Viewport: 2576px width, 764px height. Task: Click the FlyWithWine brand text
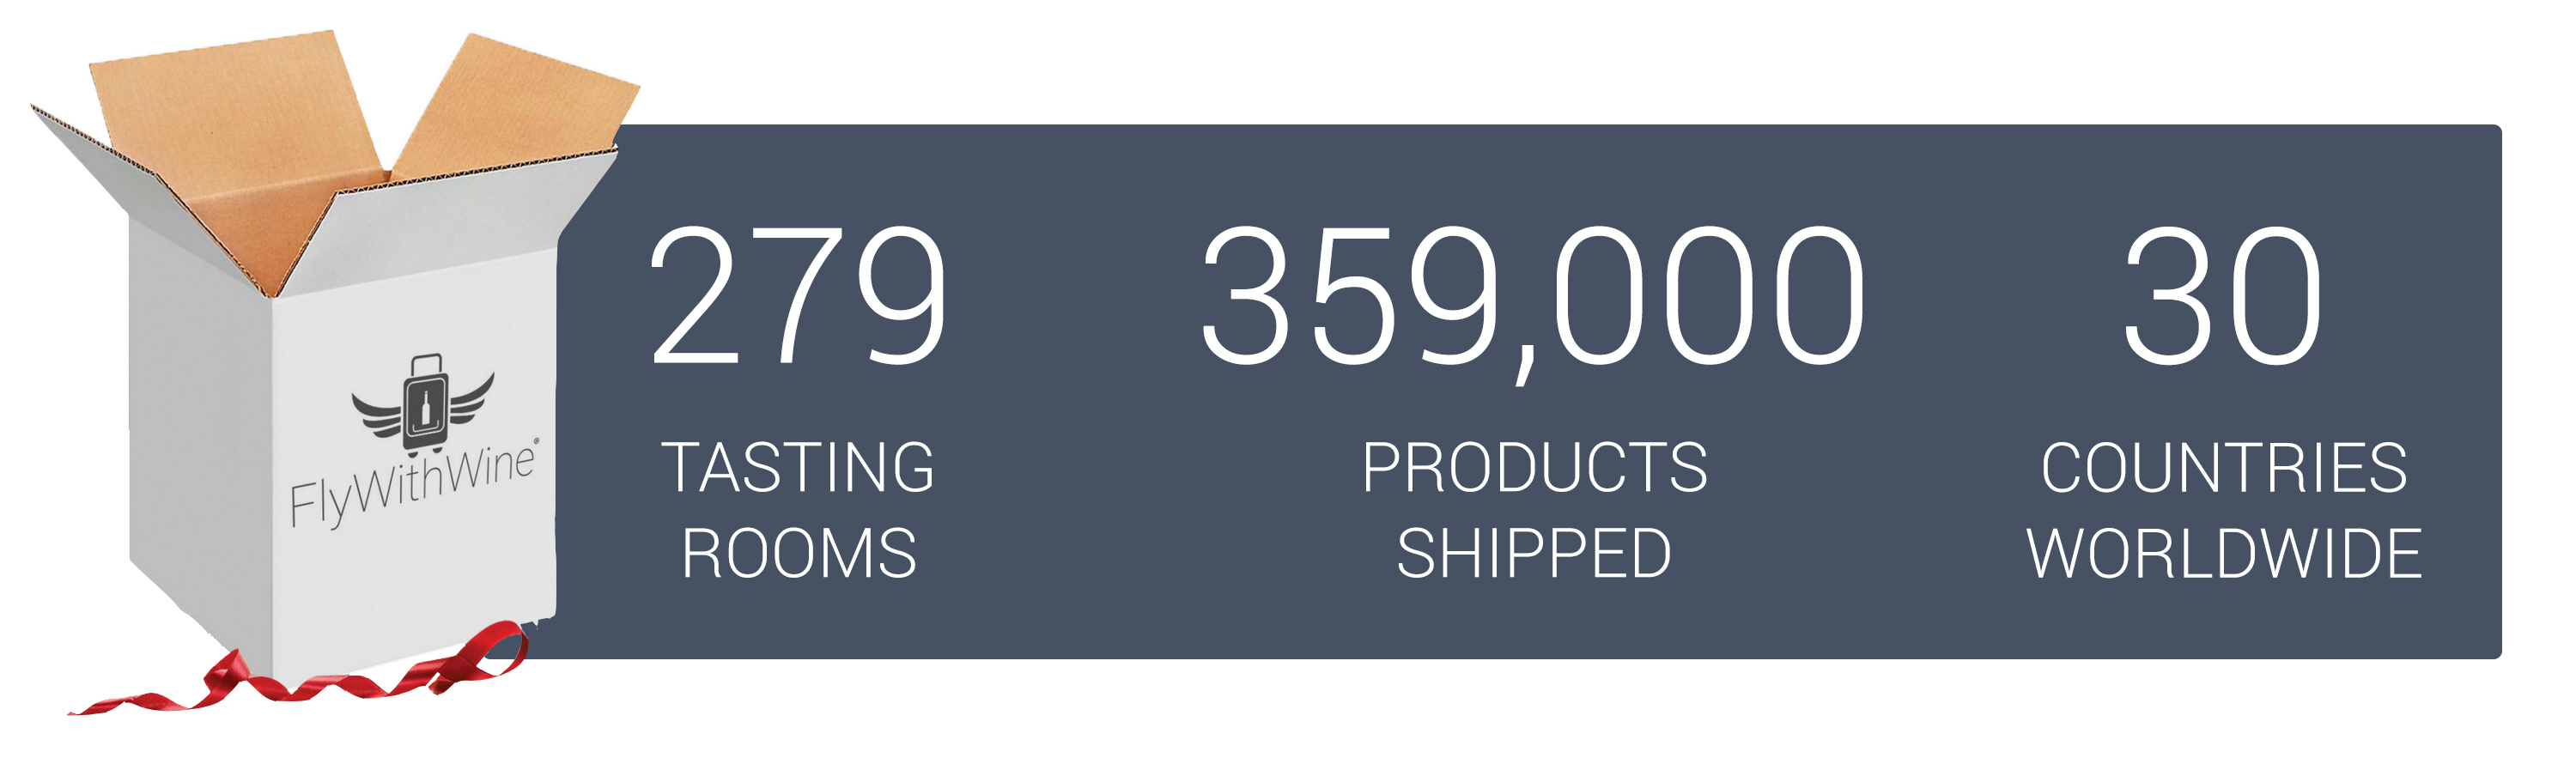[411, 484]
